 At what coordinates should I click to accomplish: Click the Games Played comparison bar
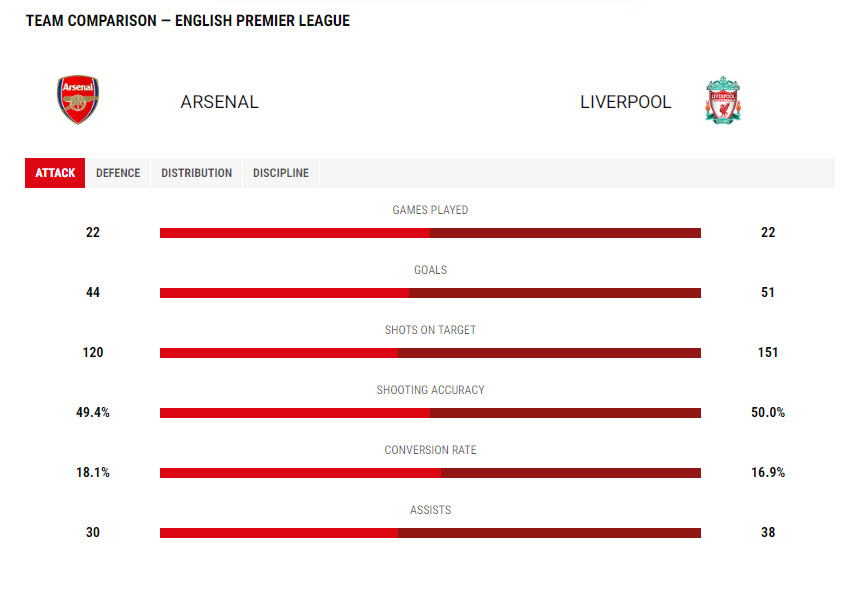coord(430,233)
